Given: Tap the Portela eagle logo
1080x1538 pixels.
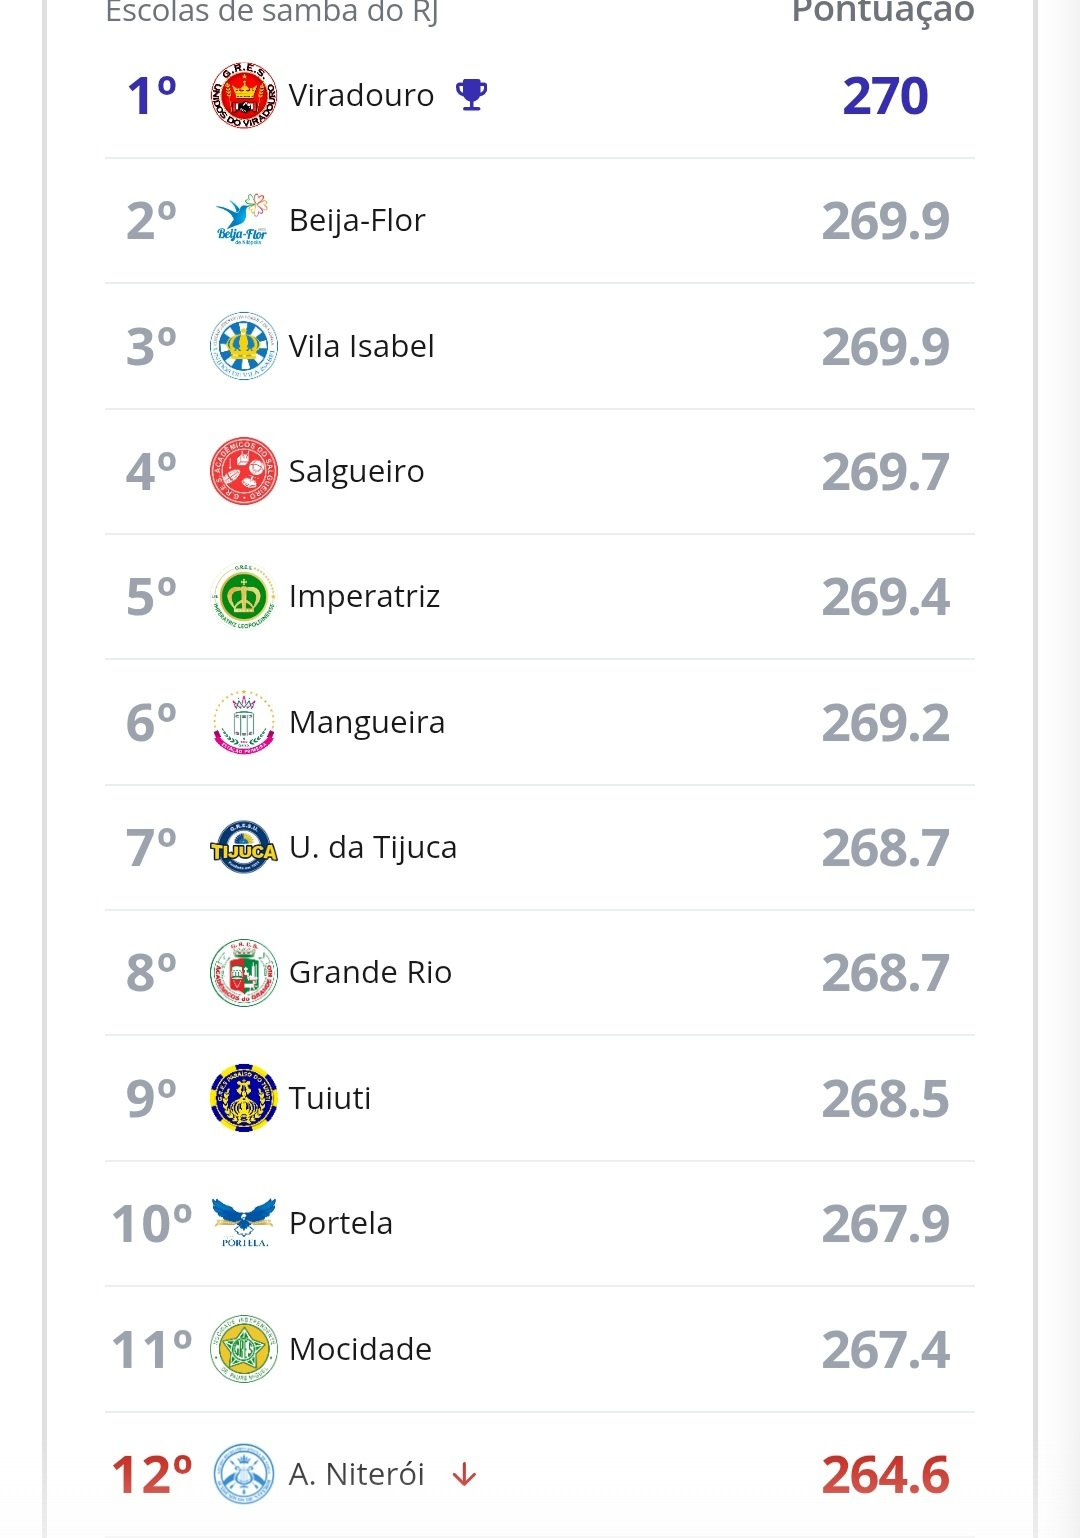Looking at the screenshot, I should coord(243,1223).
